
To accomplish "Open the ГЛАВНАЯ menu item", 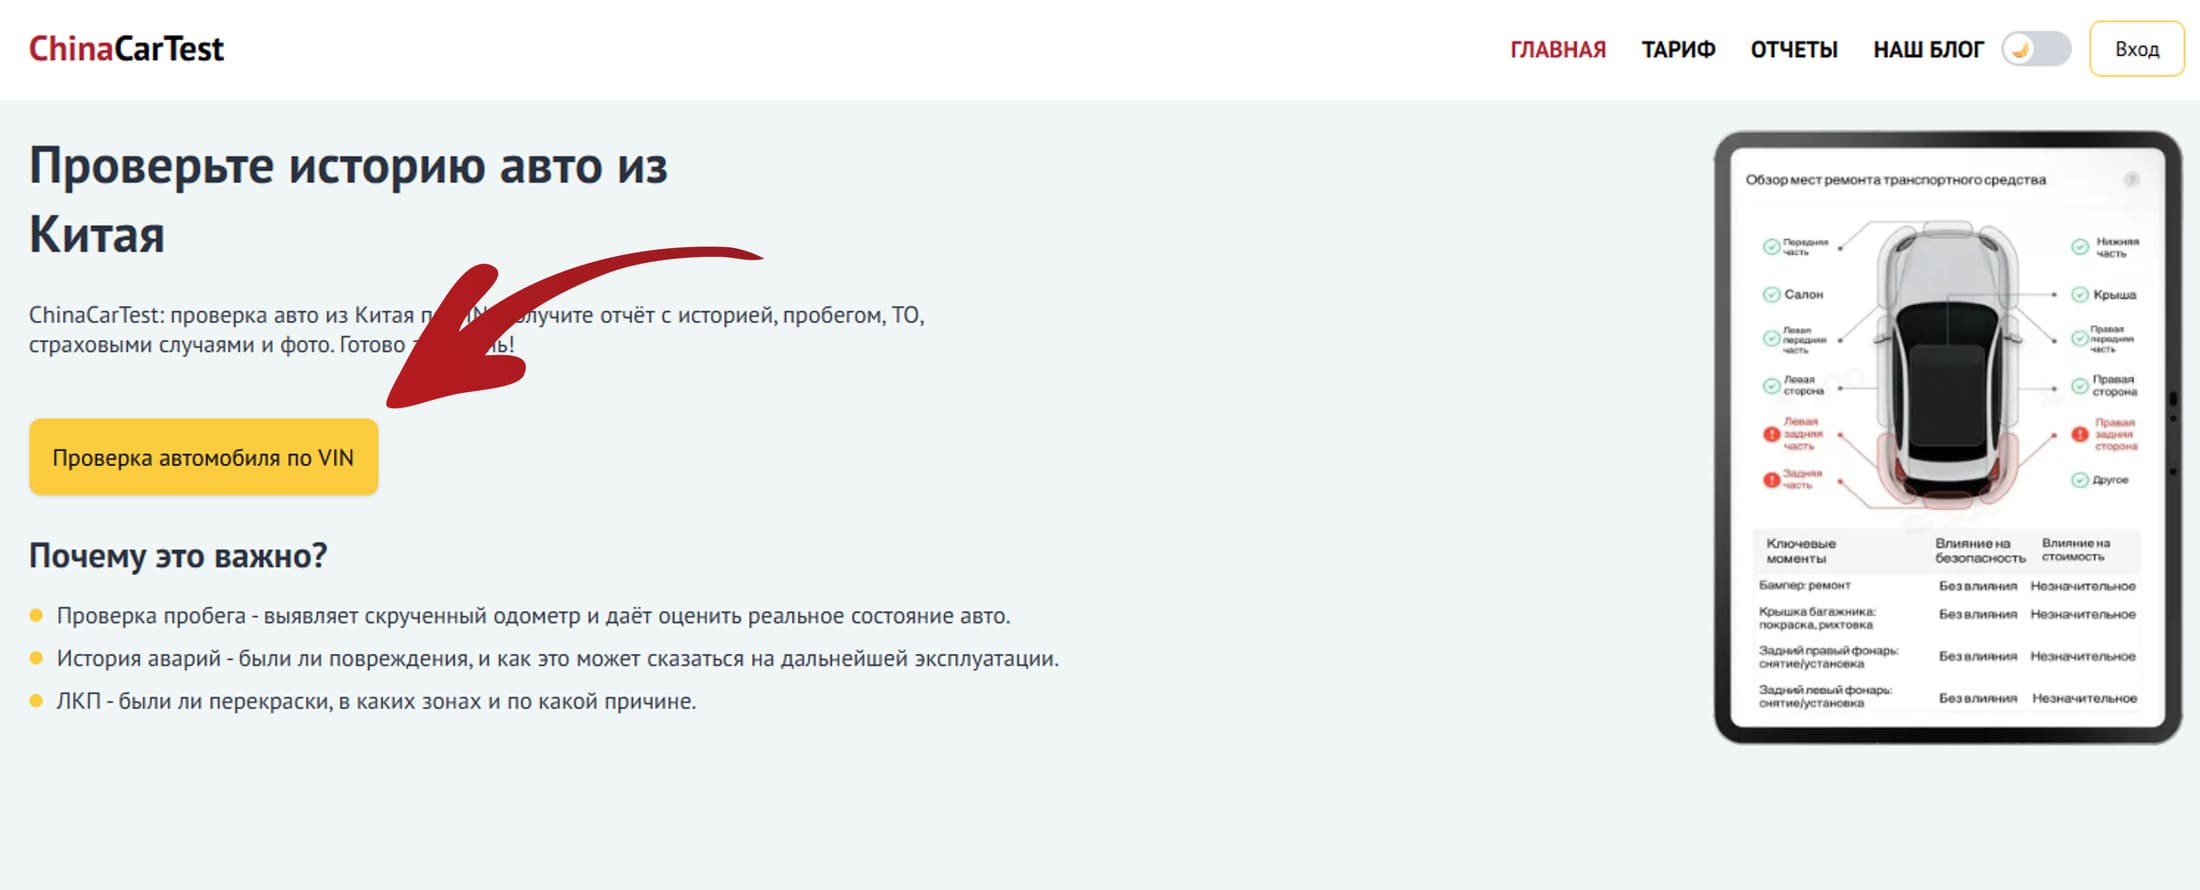I will click(1557, 49).
